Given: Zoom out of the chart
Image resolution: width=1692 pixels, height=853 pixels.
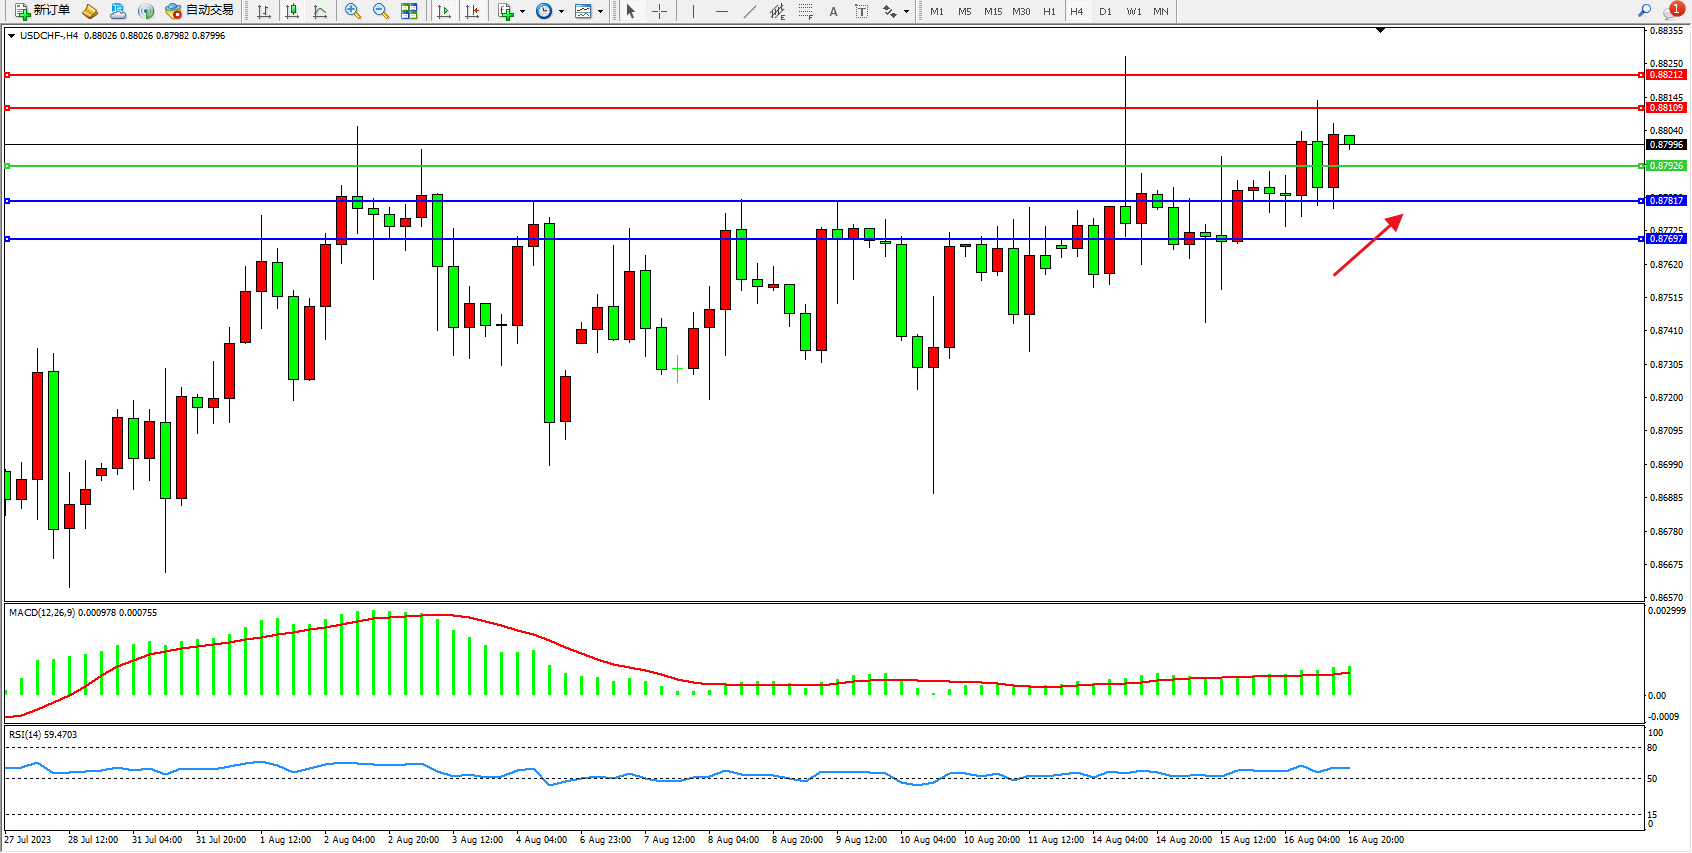Looking at the screenshot, I should (381, 11).
